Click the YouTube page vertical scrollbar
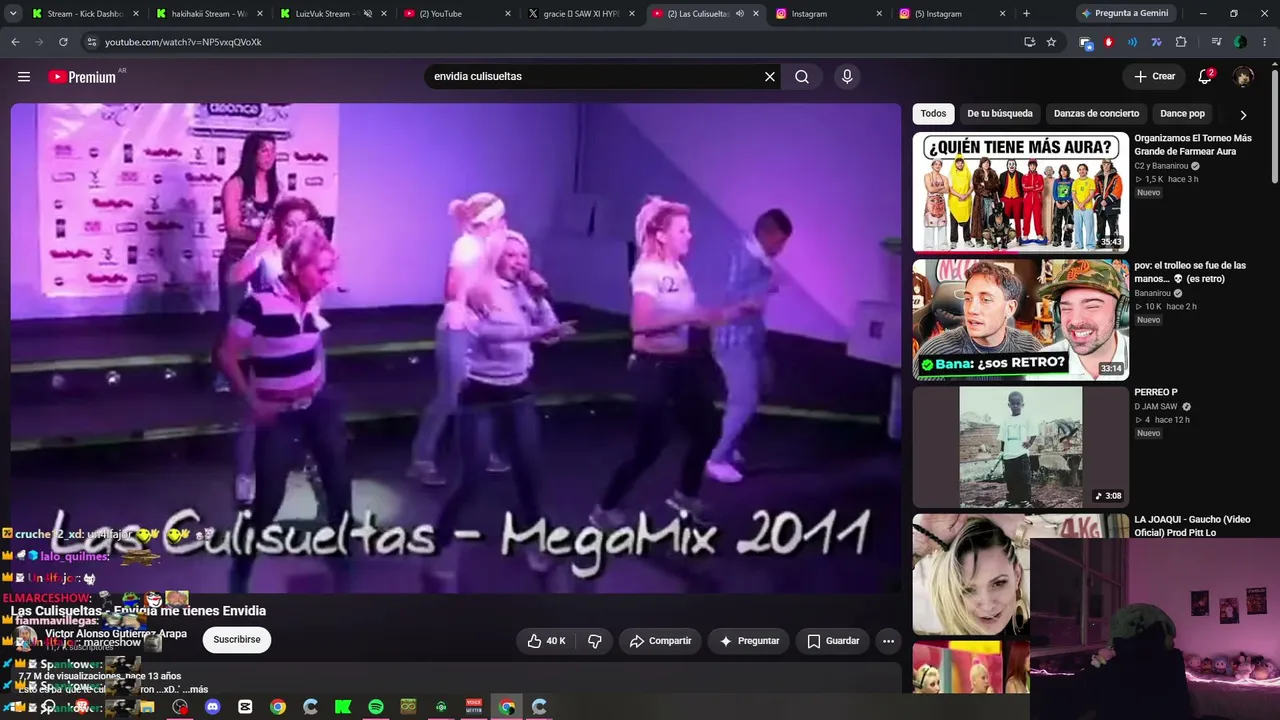This screenshot has height=720, width=1280. pos(1274,126)
